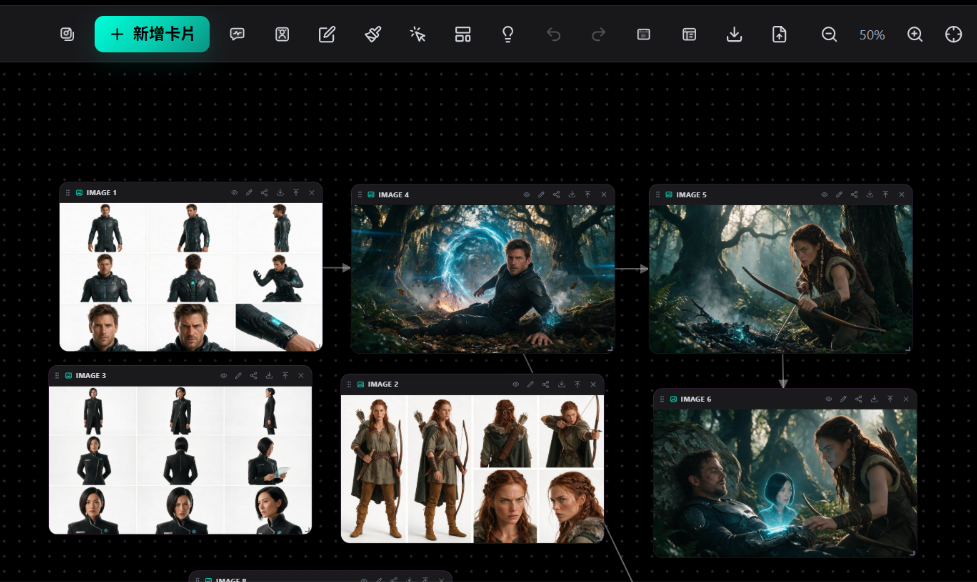This screenshot has height=582, width=977.
Task: Click the lightbulb idea icon
Action: click(508, 34)
